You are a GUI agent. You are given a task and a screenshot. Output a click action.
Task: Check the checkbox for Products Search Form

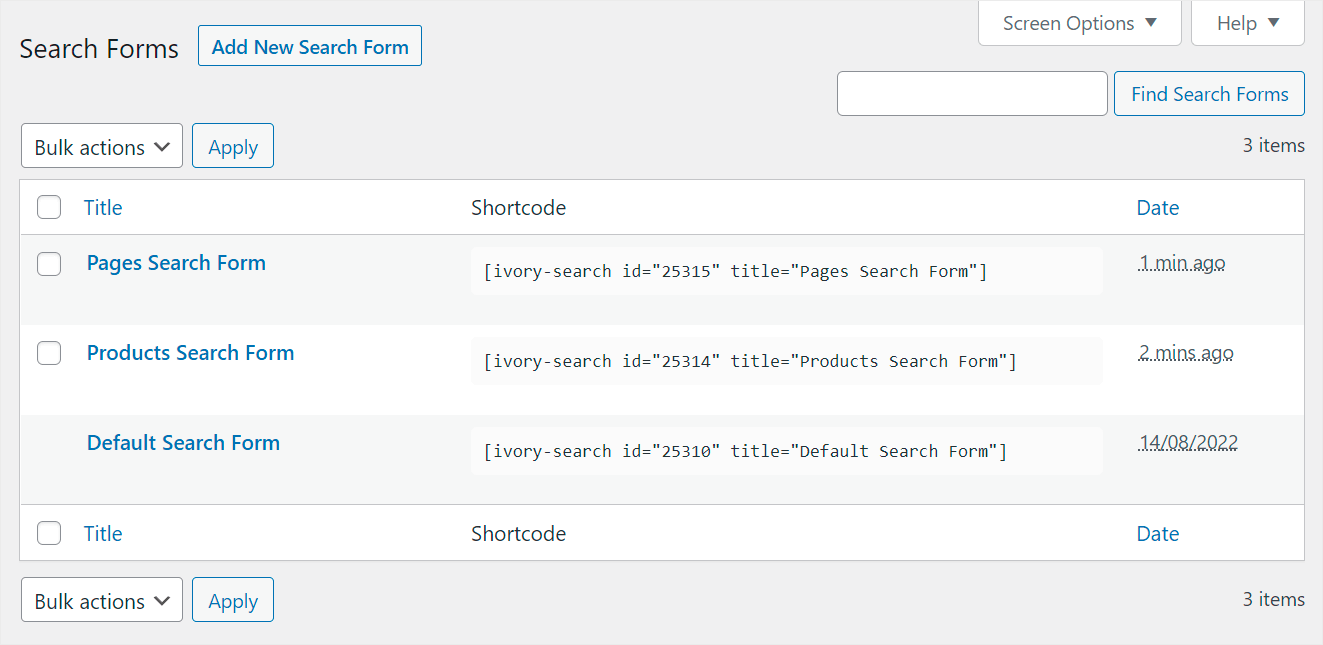click(x=49, y=353)
